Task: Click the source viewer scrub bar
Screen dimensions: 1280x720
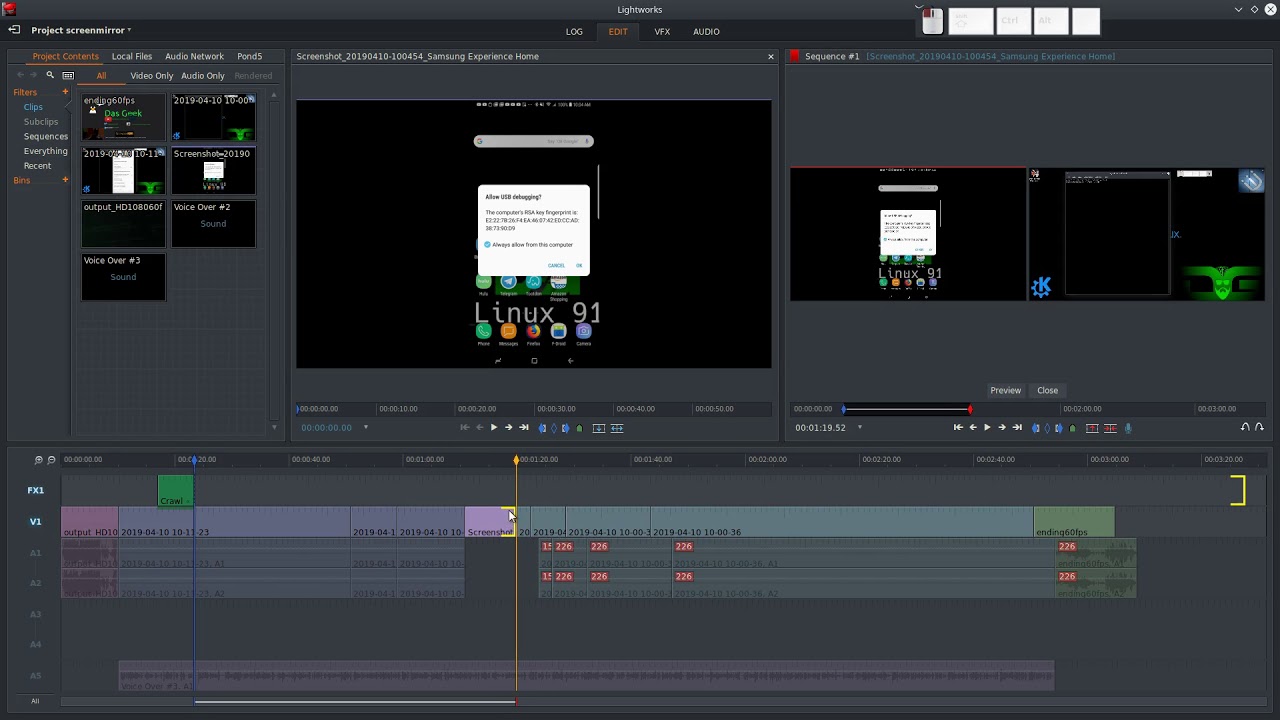Action: pyautogui.click(x=534, y=409)
